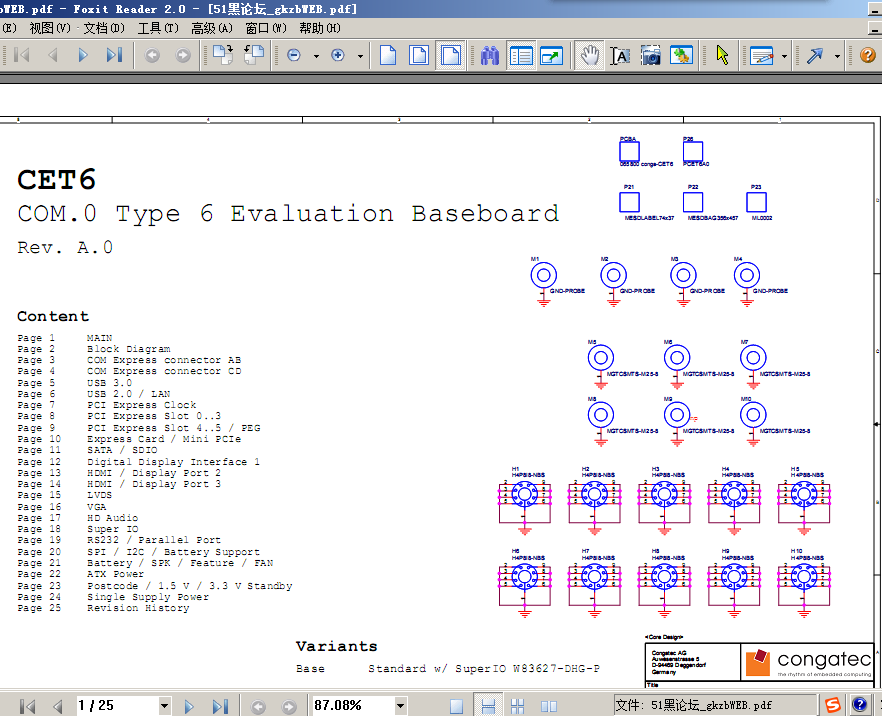
Task: Select the typewriter comment tool
Action: pos(762,55)
